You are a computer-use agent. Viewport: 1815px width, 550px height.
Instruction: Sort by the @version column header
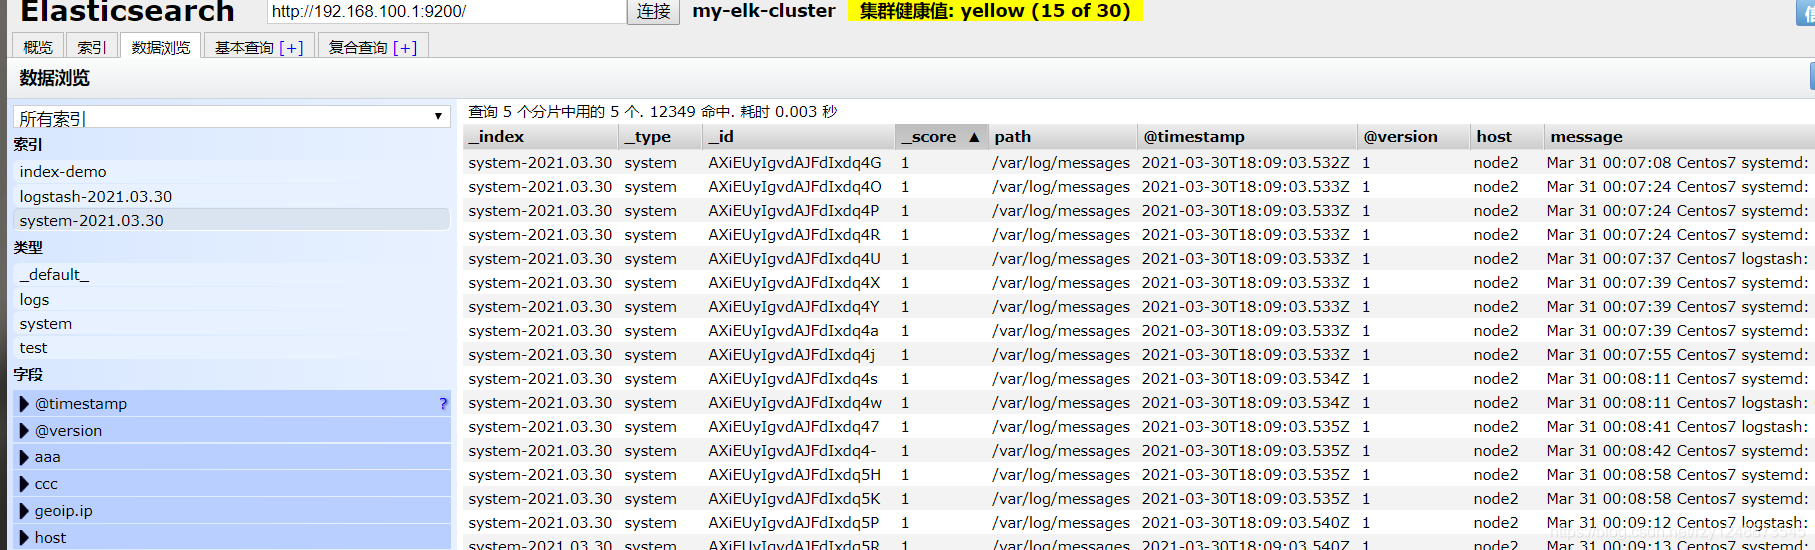(1413, 136)
